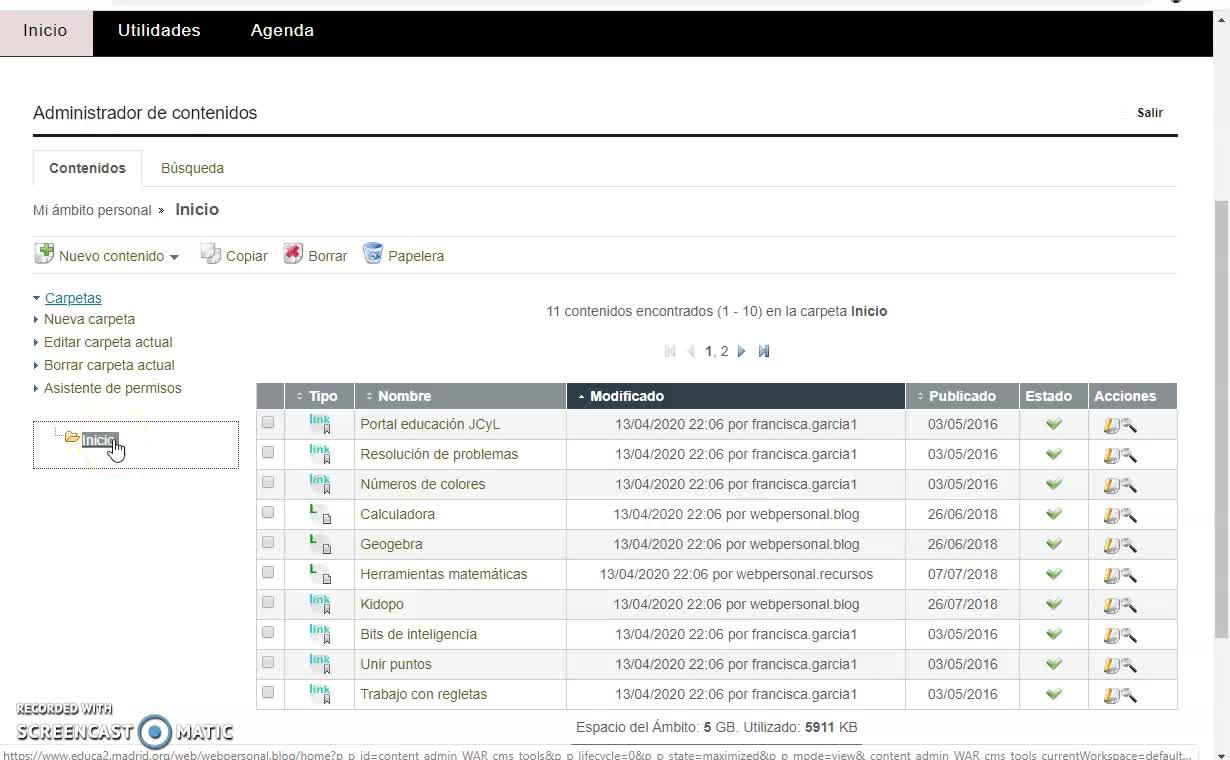Check the box for Calculadora row
Image resolution: width=1230 pixels, height=760 pixels.
pos(268,512)
